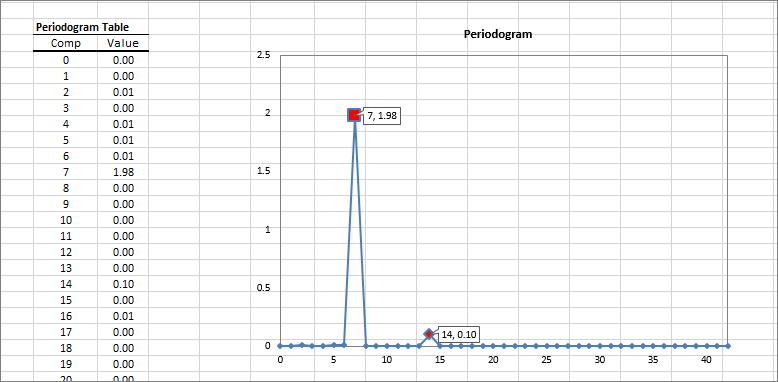Click the 2 label on the vertical axis

coord(267,113)
